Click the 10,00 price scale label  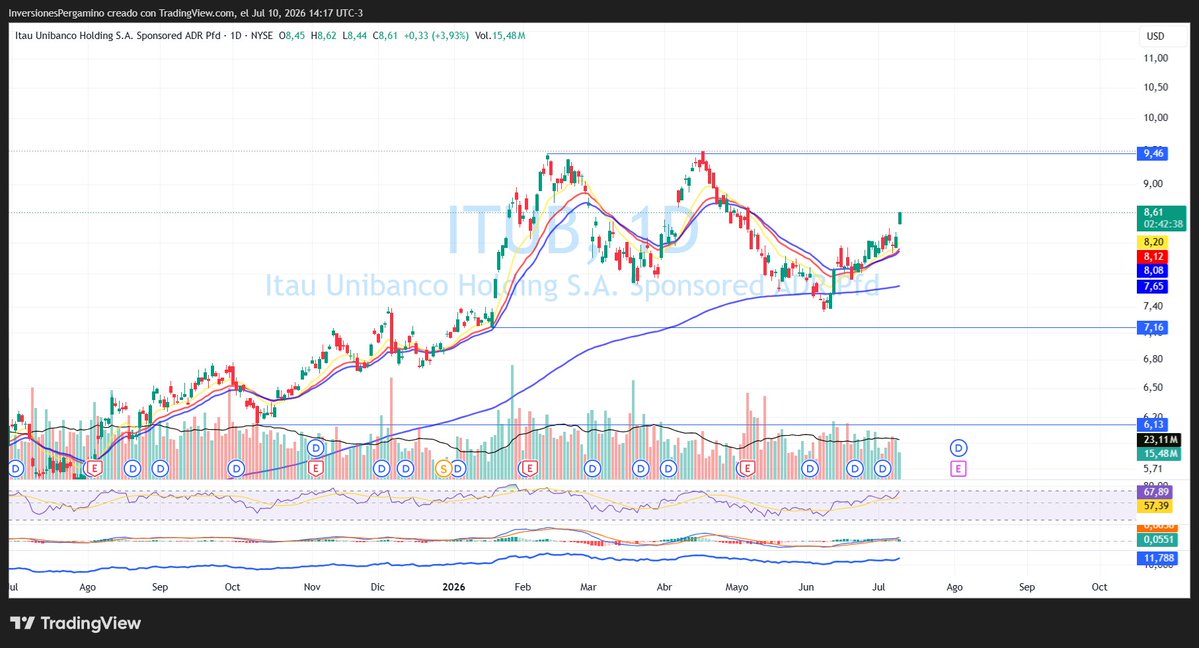click(1155, 118)
